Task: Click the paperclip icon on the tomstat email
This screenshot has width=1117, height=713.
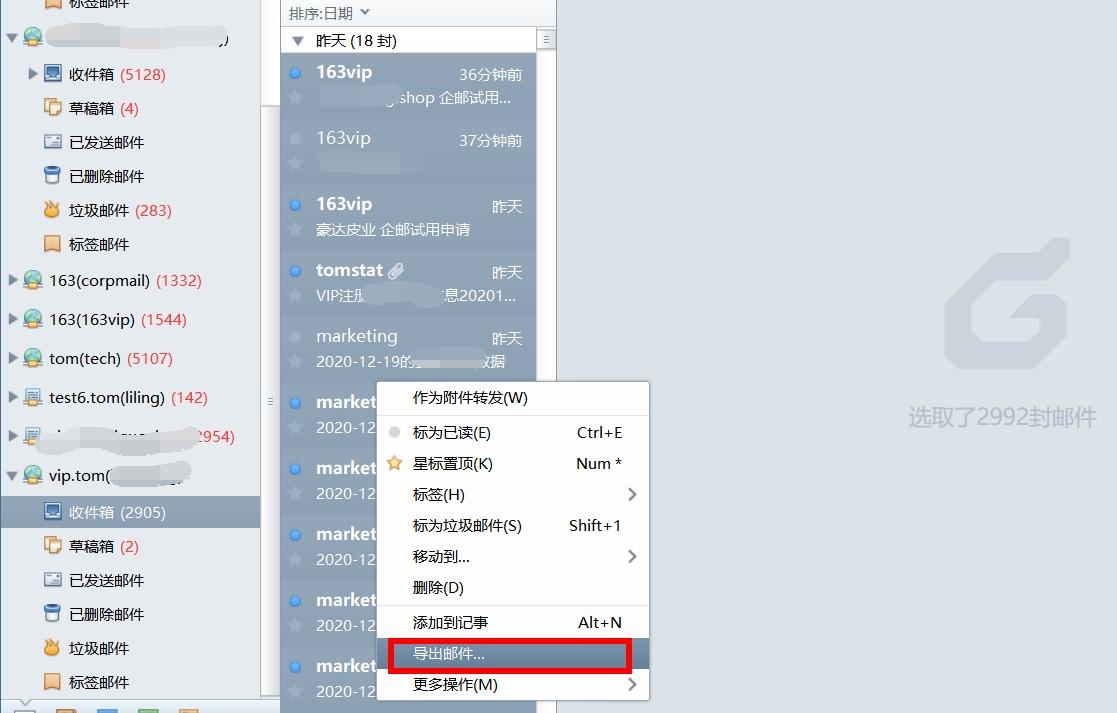Action: (397, 269)
